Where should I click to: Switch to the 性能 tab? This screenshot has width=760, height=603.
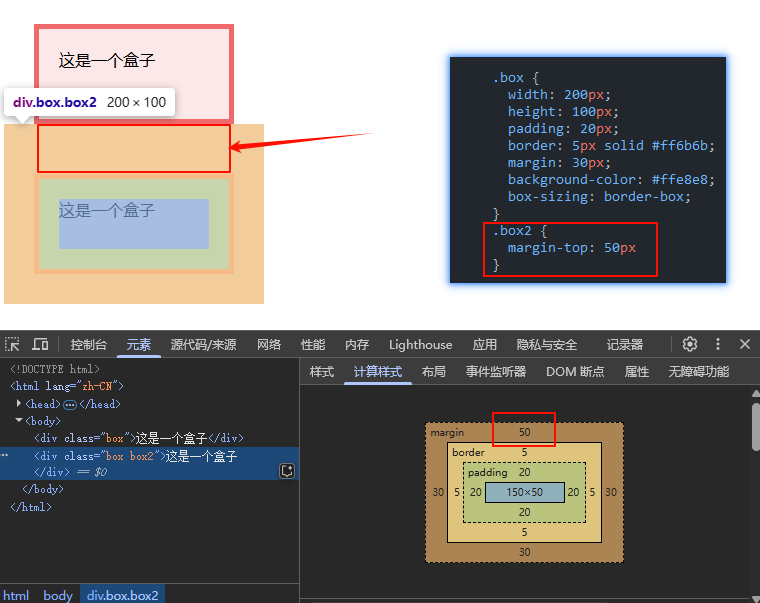pos(313,345)
